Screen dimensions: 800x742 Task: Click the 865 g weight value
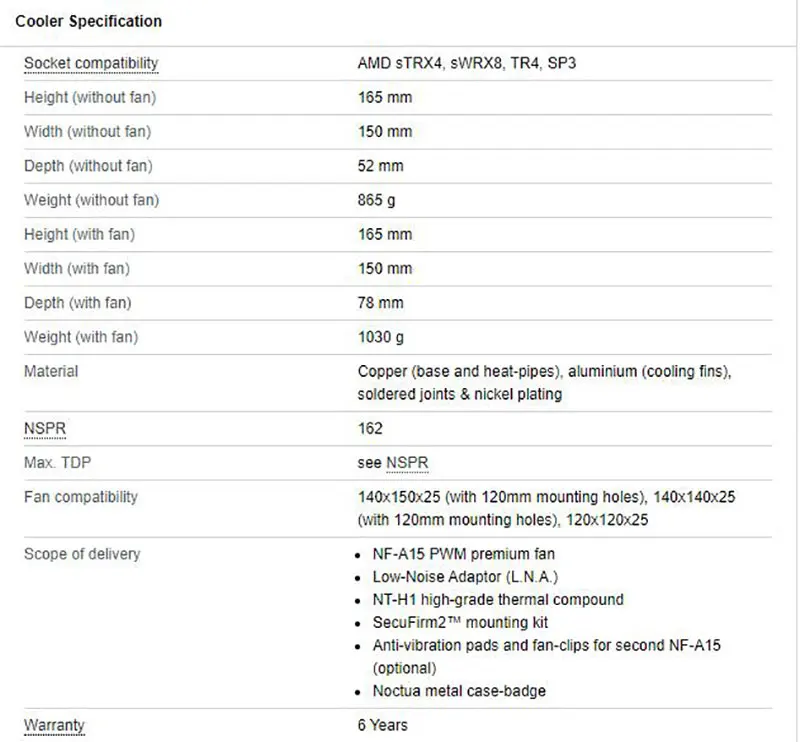tap(377, 200)
